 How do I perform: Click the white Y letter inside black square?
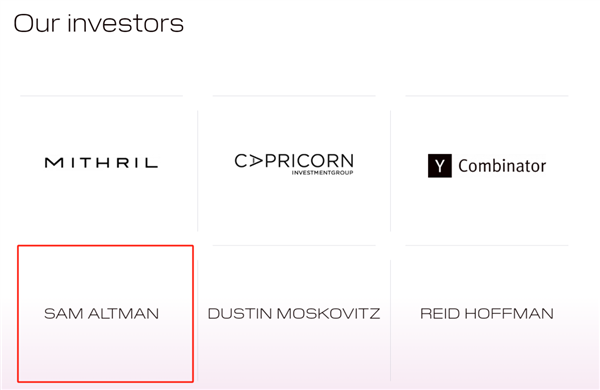(x=440, y=166)
